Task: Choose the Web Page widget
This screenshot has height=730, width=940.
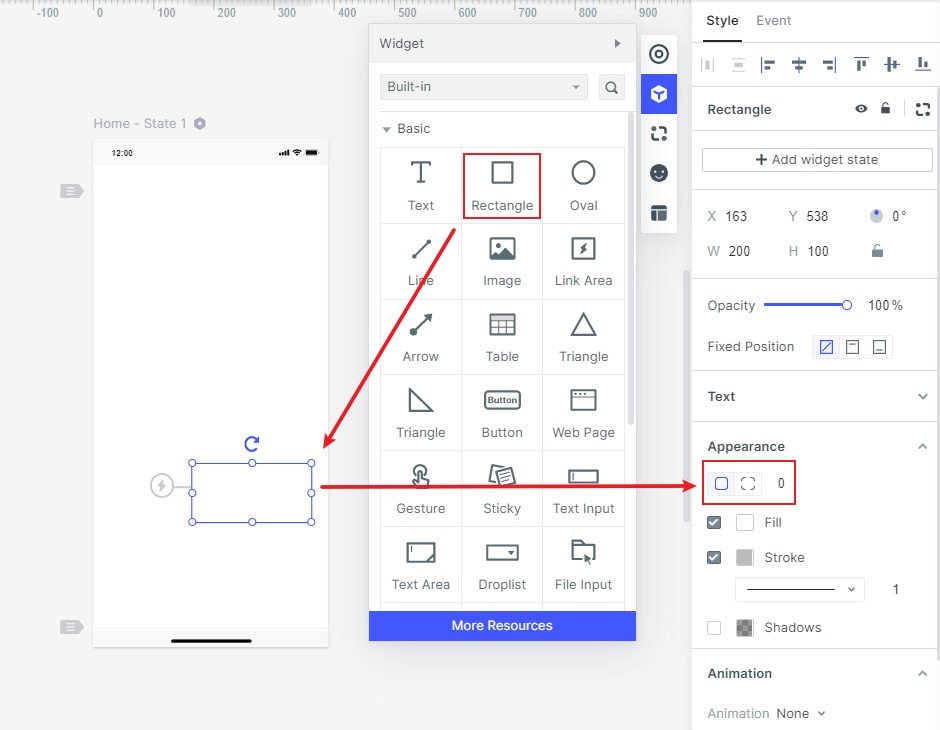Action: point(583,414)
